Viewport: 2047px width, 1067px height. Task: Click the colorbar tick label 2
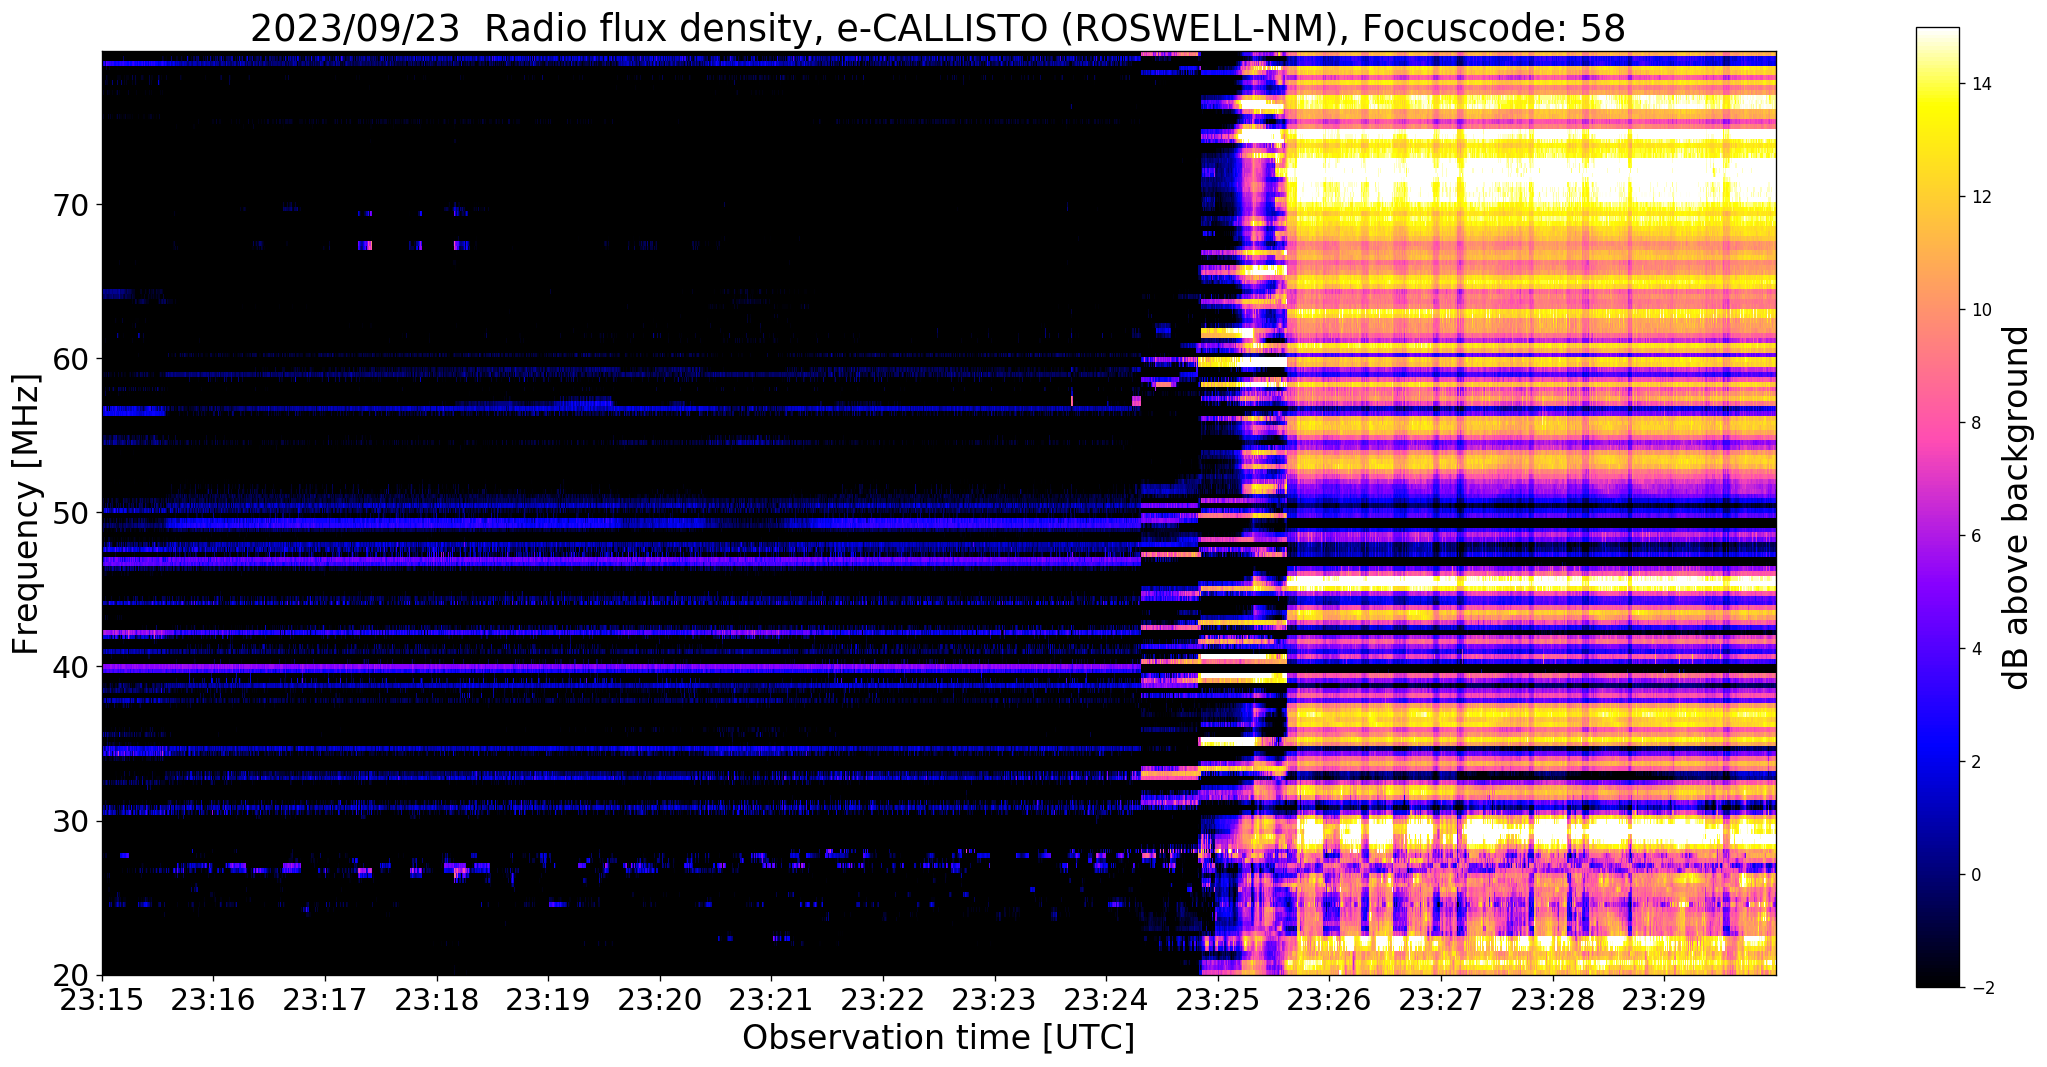click(1975, 762)
